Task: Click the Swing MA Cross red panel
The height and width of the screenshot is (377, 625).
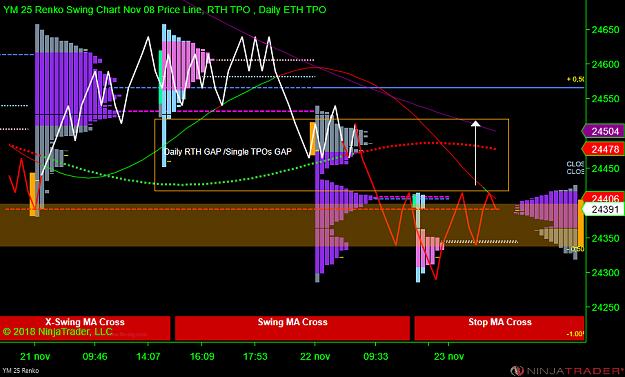Action: (x=292, y=328)
